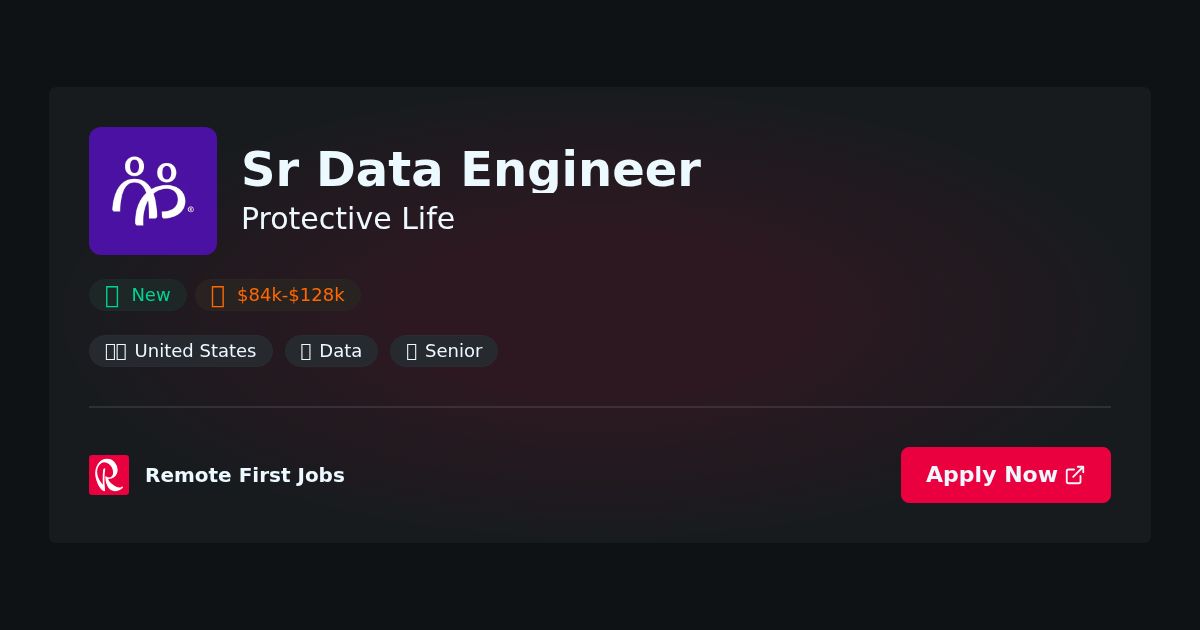Click the salary badge's orange icon
The height and width of the screenshot is (630, 1200).
[x=218, y=295]
